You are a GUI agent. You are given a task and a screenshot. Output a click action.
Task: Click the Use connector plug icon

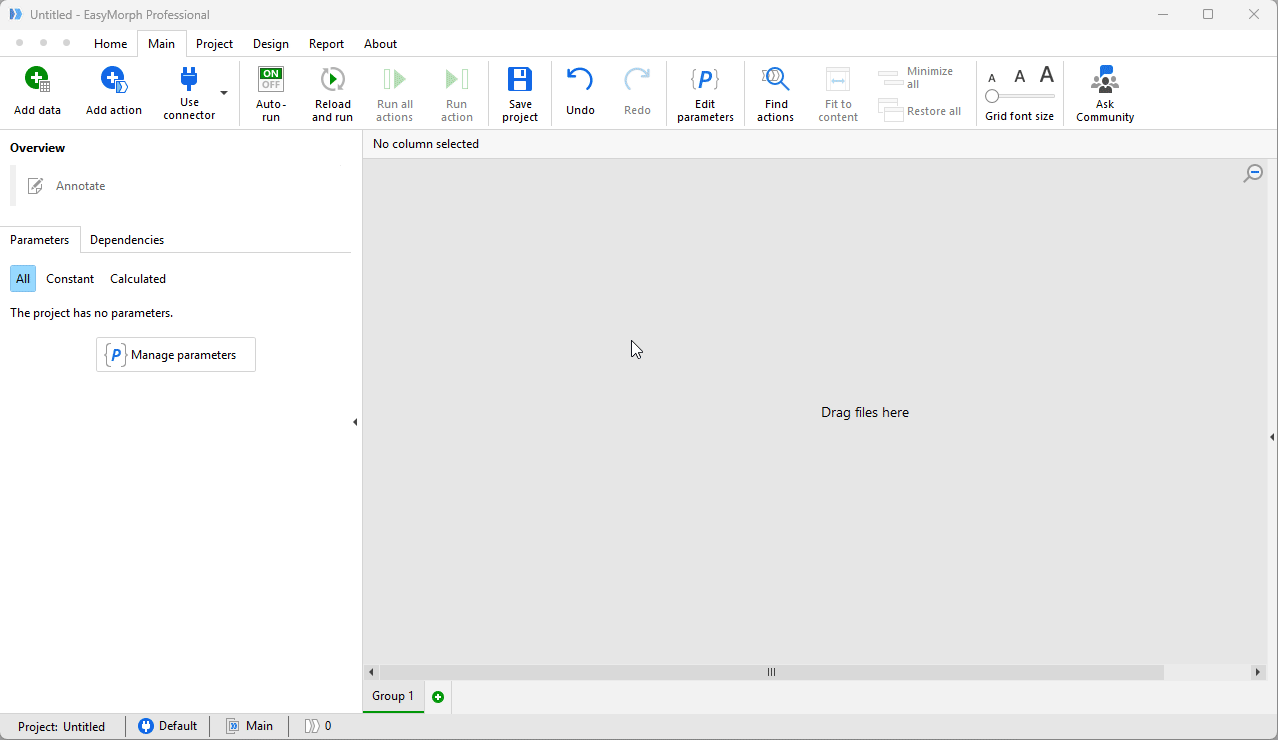189,78
